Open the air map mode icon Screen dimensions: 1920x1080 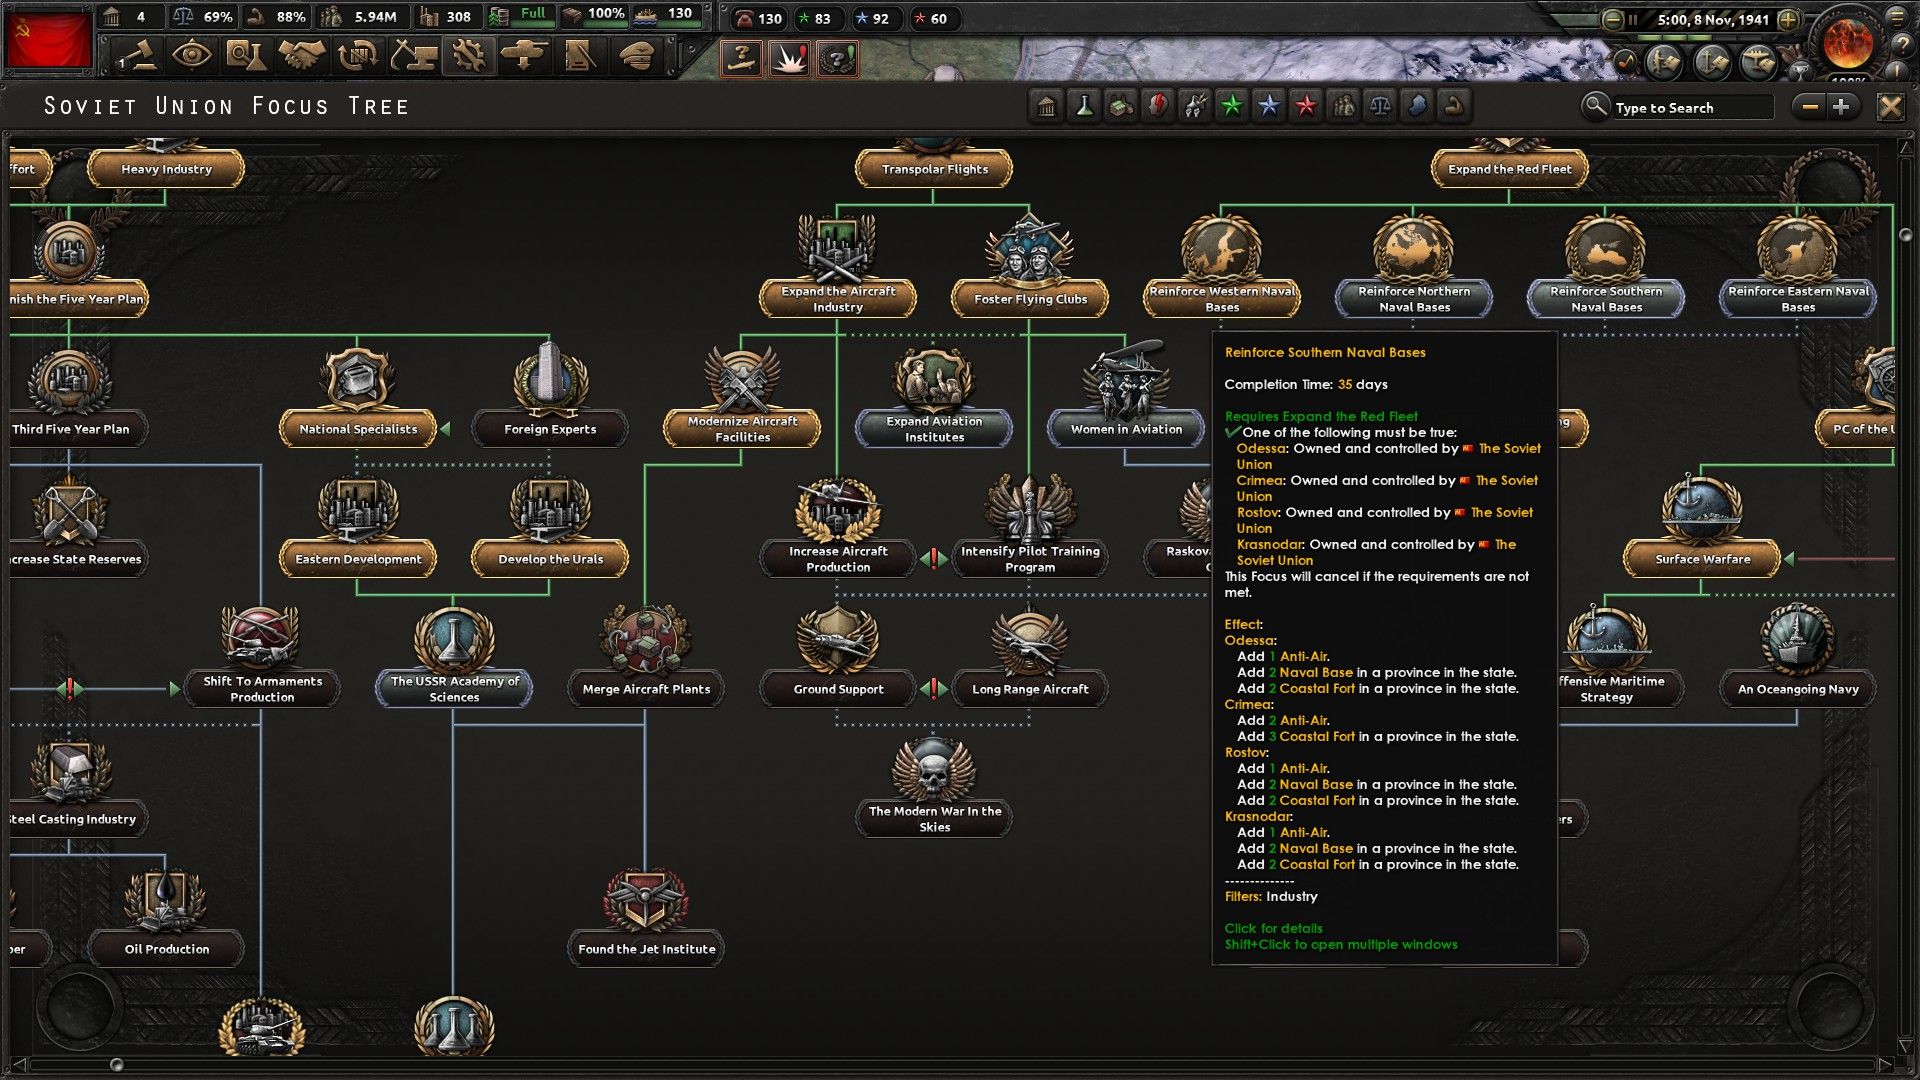[1757, 62]
